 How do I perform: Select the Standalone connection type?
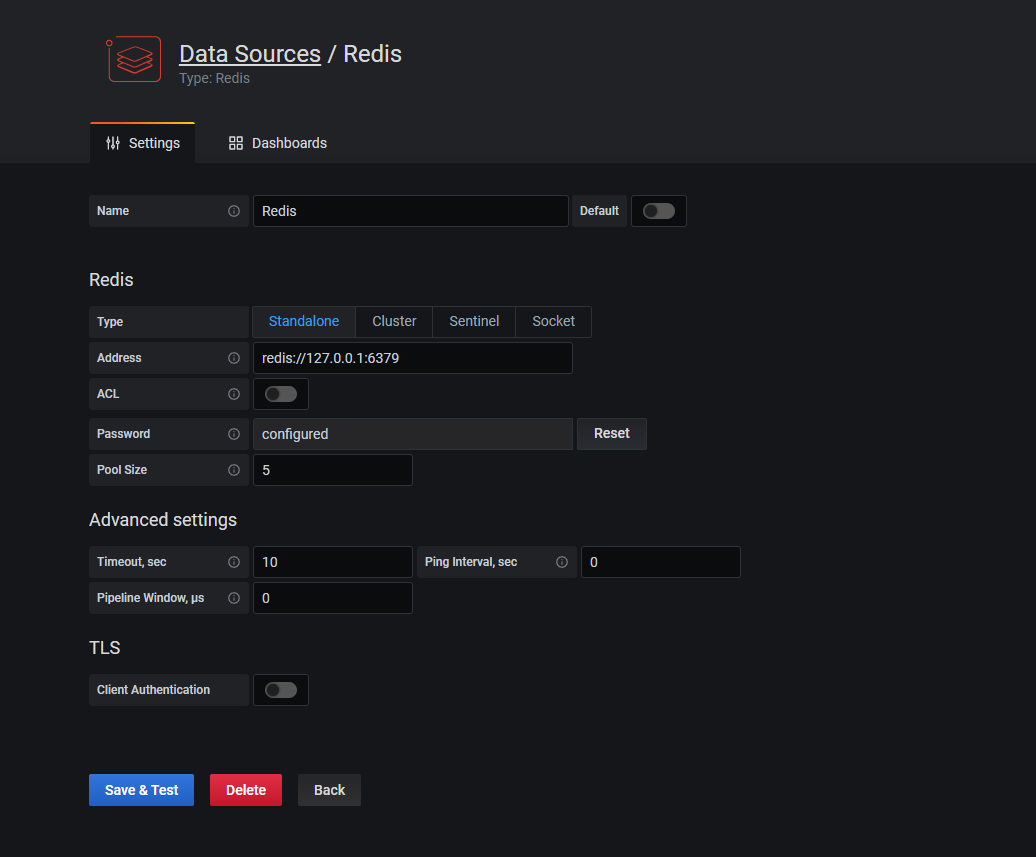coord(304,322)
